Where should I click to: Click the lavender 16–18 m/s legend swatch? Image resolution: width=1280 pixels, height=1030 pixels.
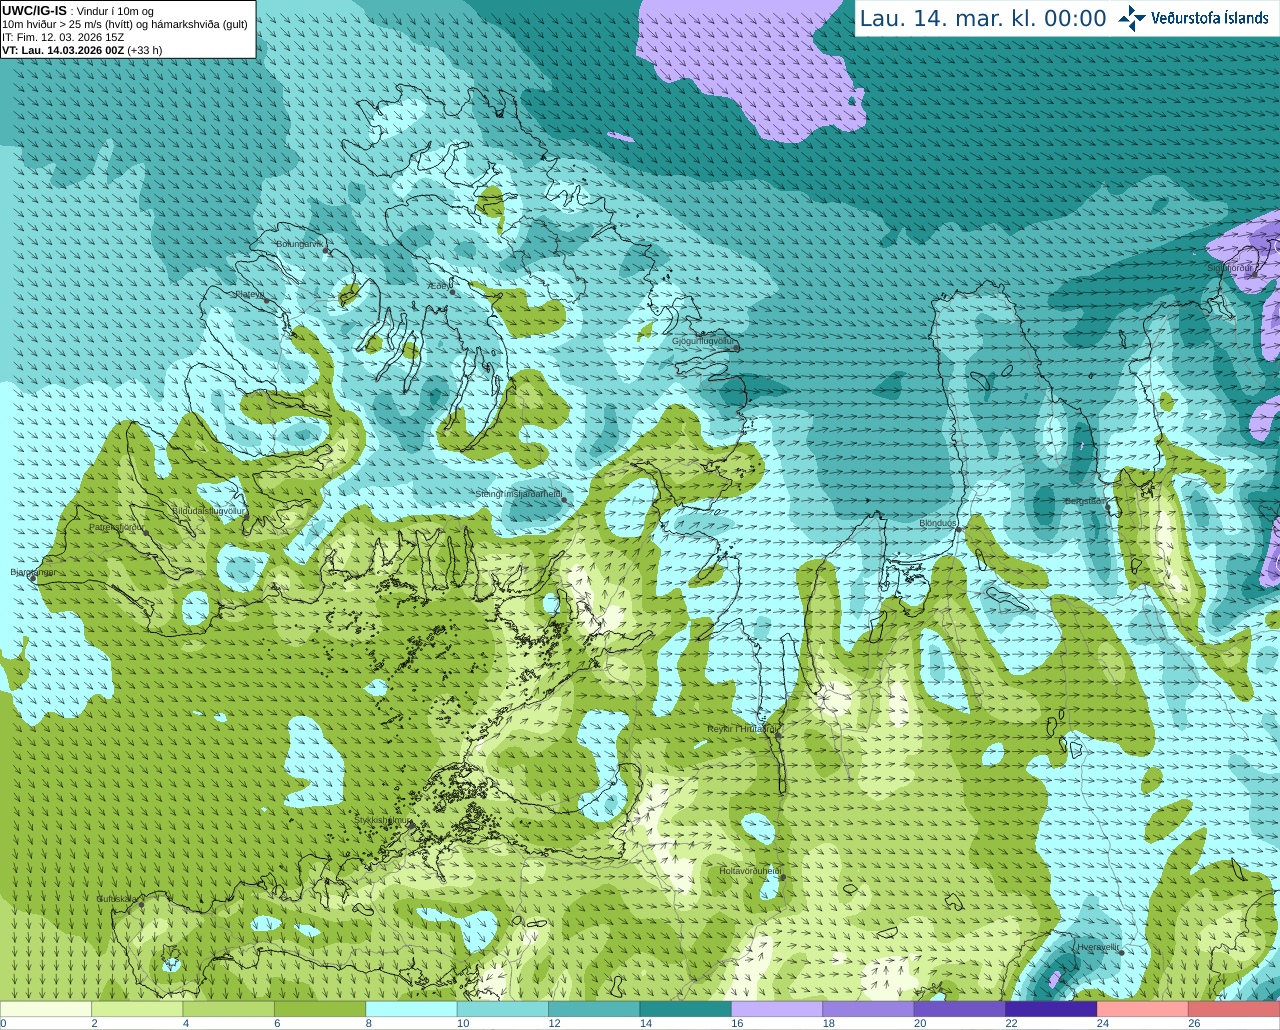point(777,1009)
